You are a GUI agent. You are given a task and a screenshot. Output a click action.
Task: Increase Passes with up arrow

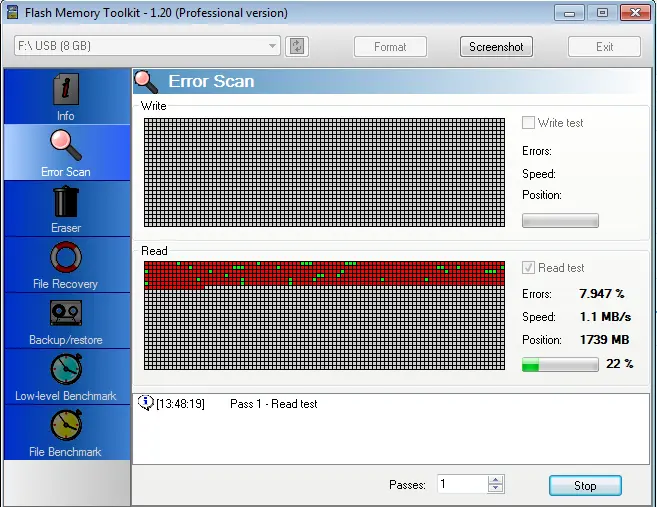click(x=496, y=480)
